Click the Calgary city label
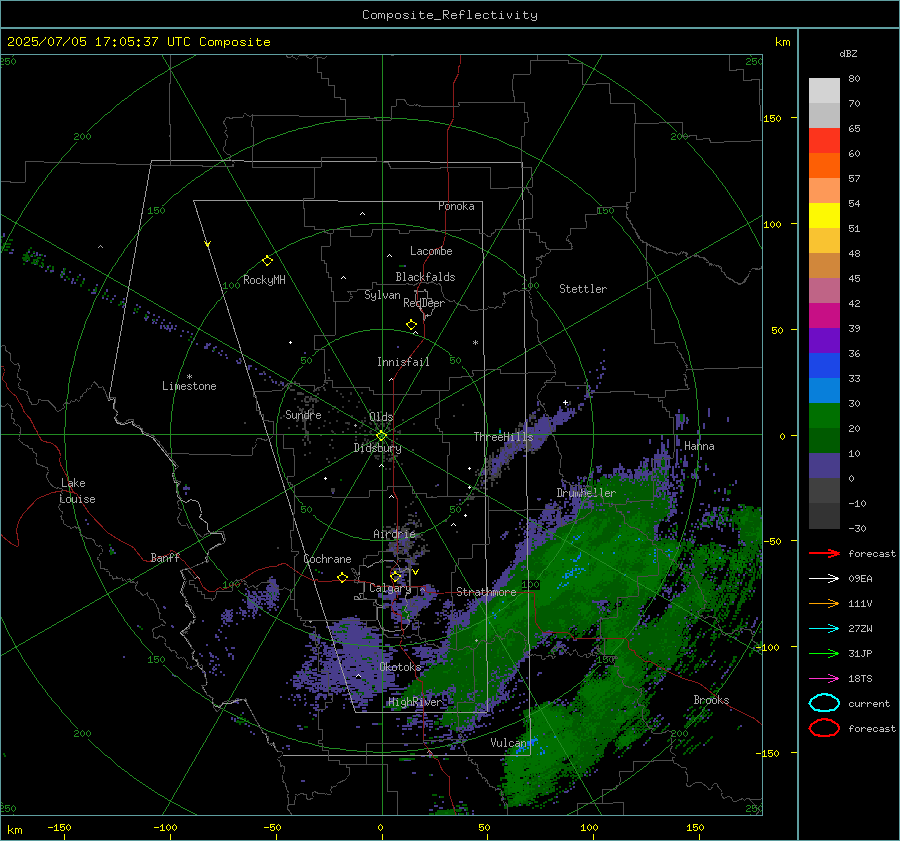 [390, 588]
